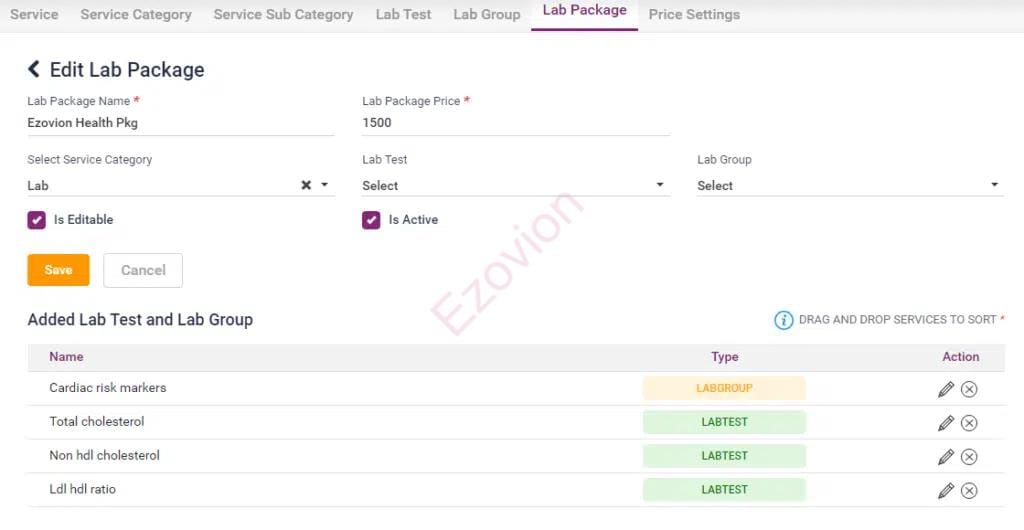The height and width of the screenshot is (530, 1024).
Task: Click the Lab Package Price field
Action: point(514,123)
